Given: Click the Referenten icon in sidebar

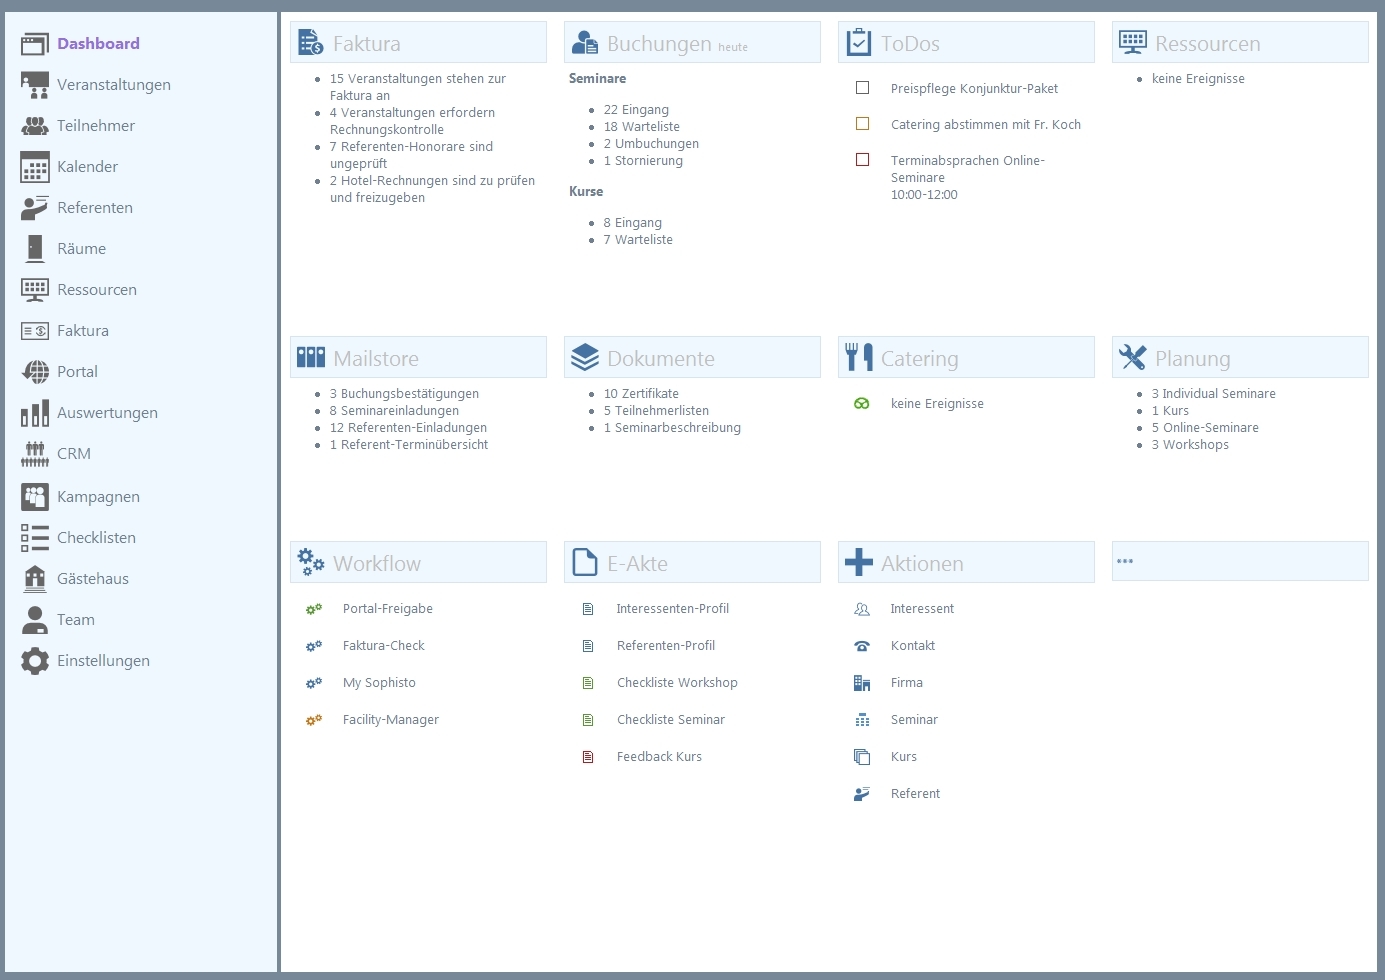Looking at the screenshot, I should coord(35,208).
